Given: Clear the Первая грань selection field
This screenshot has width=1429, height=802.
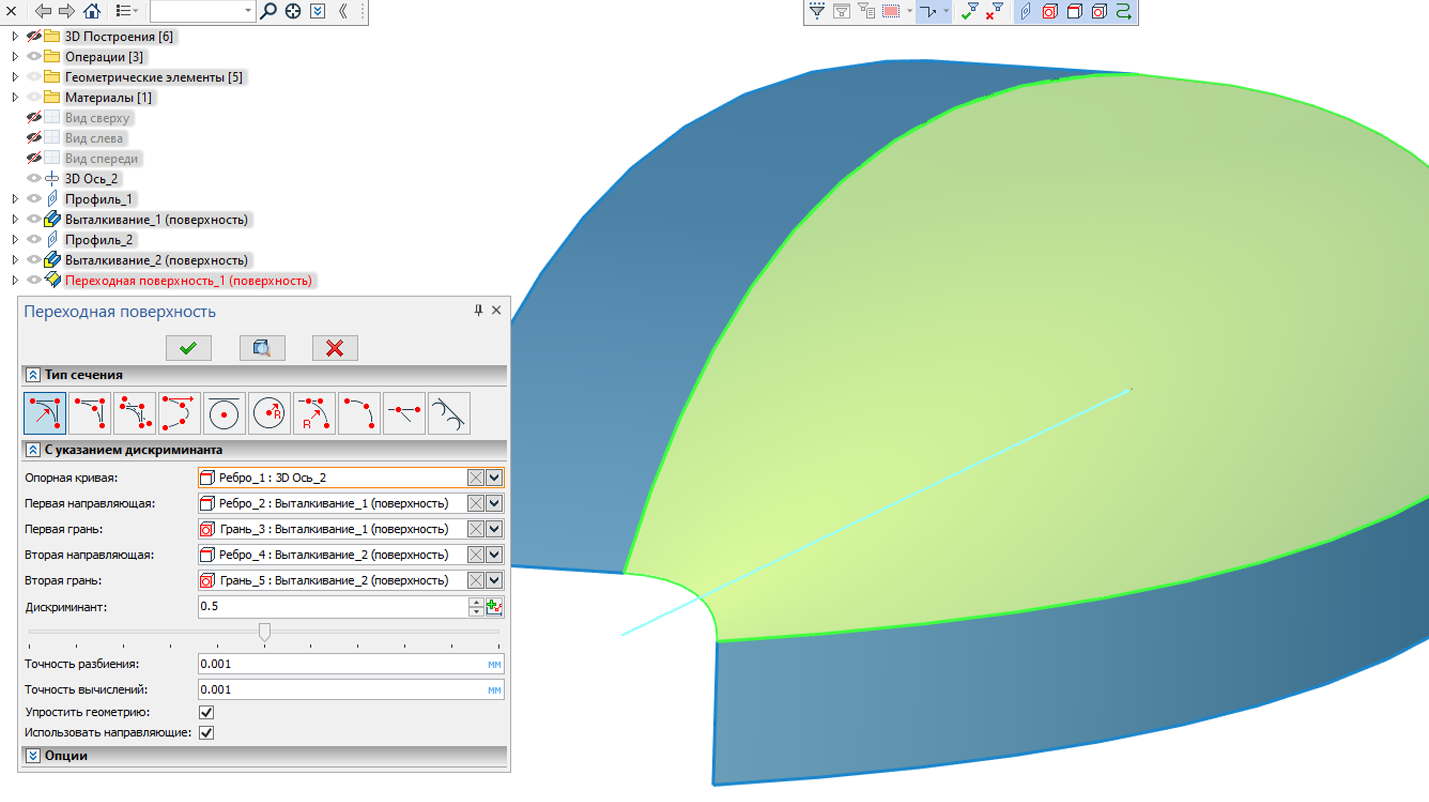Looking at the screenshot, I should 476,529.
